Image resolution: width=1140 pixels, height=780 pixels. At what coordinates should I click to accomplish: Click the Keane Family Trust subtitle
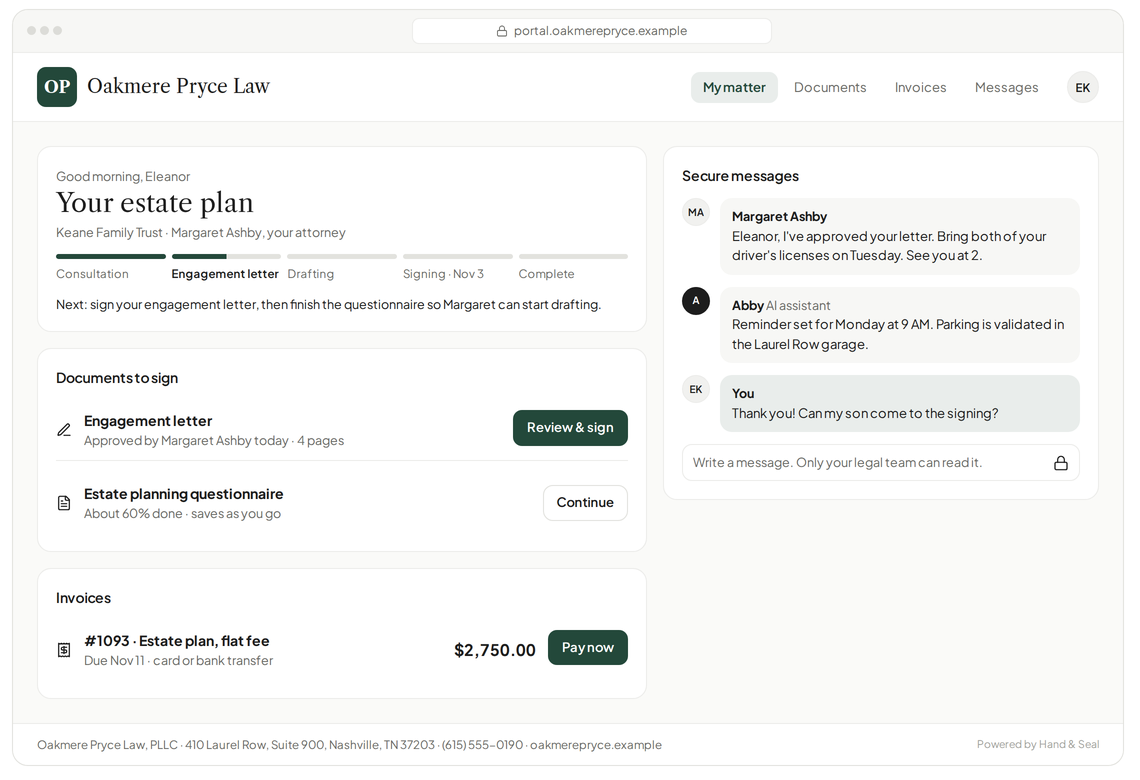coord(201,233)
